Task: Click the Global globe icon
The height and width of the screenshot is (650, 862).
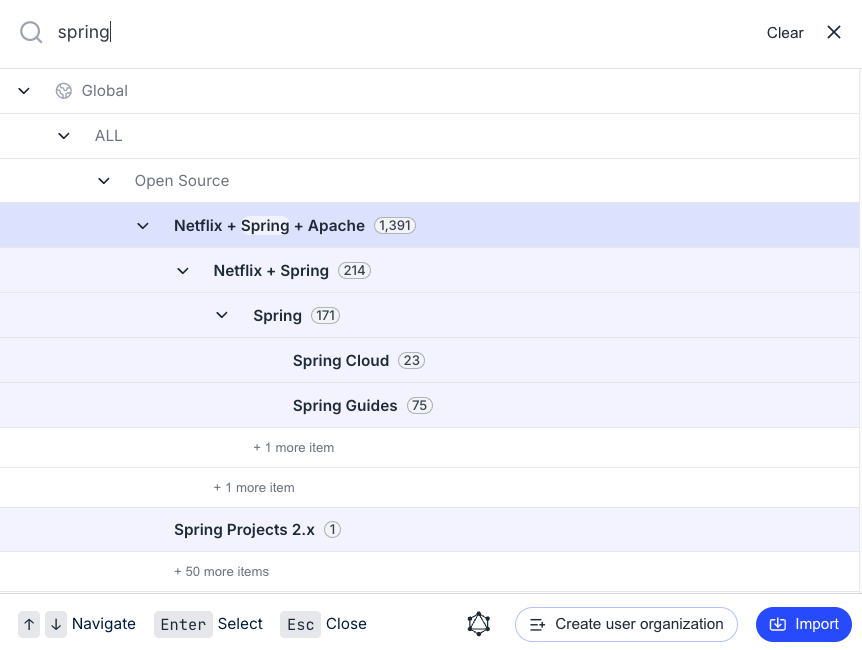Action: pyautogui.click(x=64, y=91)
